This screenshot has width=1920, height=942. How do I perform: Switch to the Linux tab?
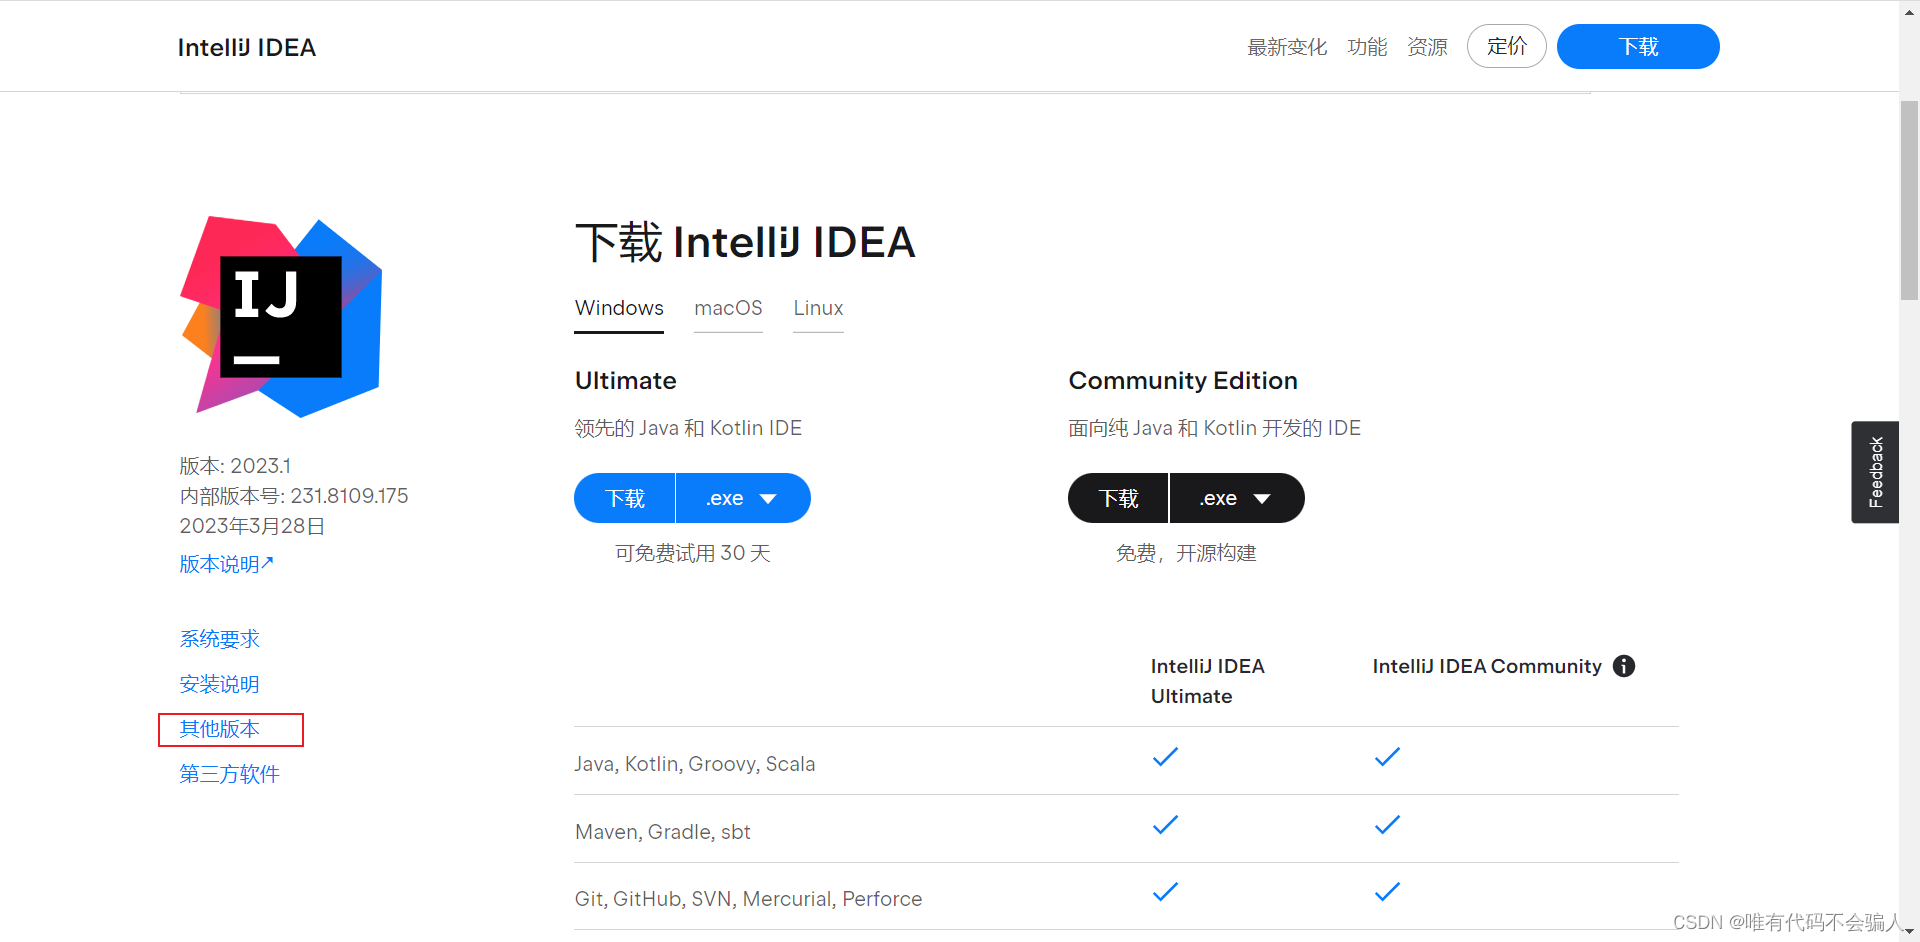(818, 308)
